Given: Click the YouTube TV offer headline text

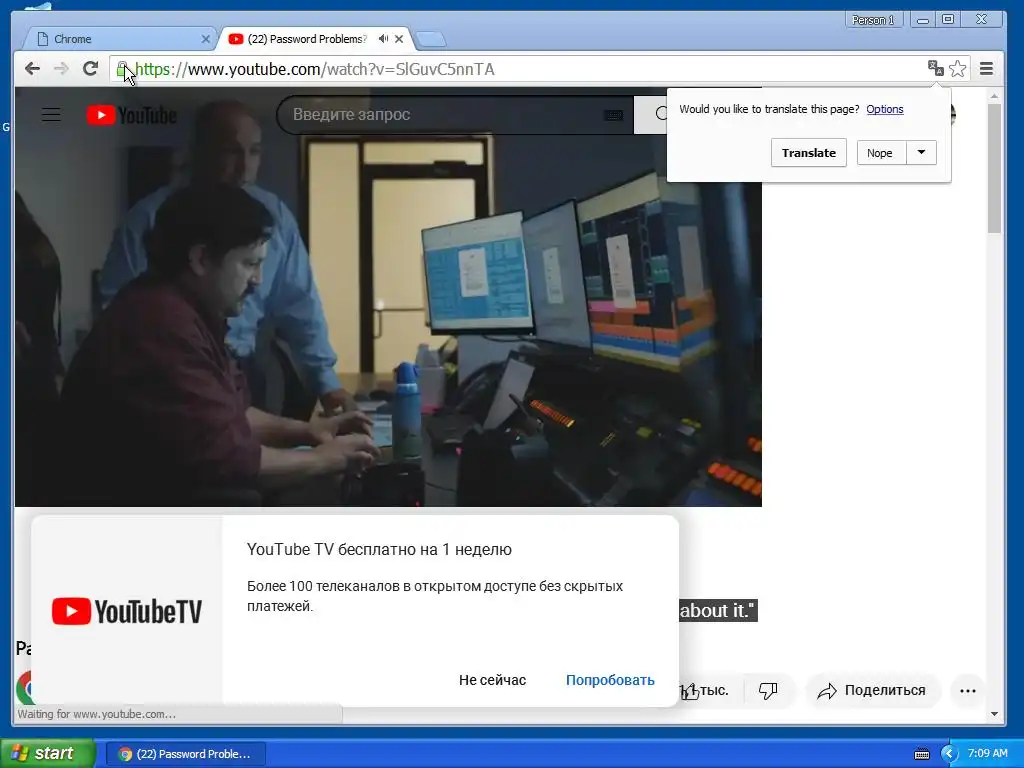Looking at the screenshot, I should pyautogui.click(x=379, y=550).
